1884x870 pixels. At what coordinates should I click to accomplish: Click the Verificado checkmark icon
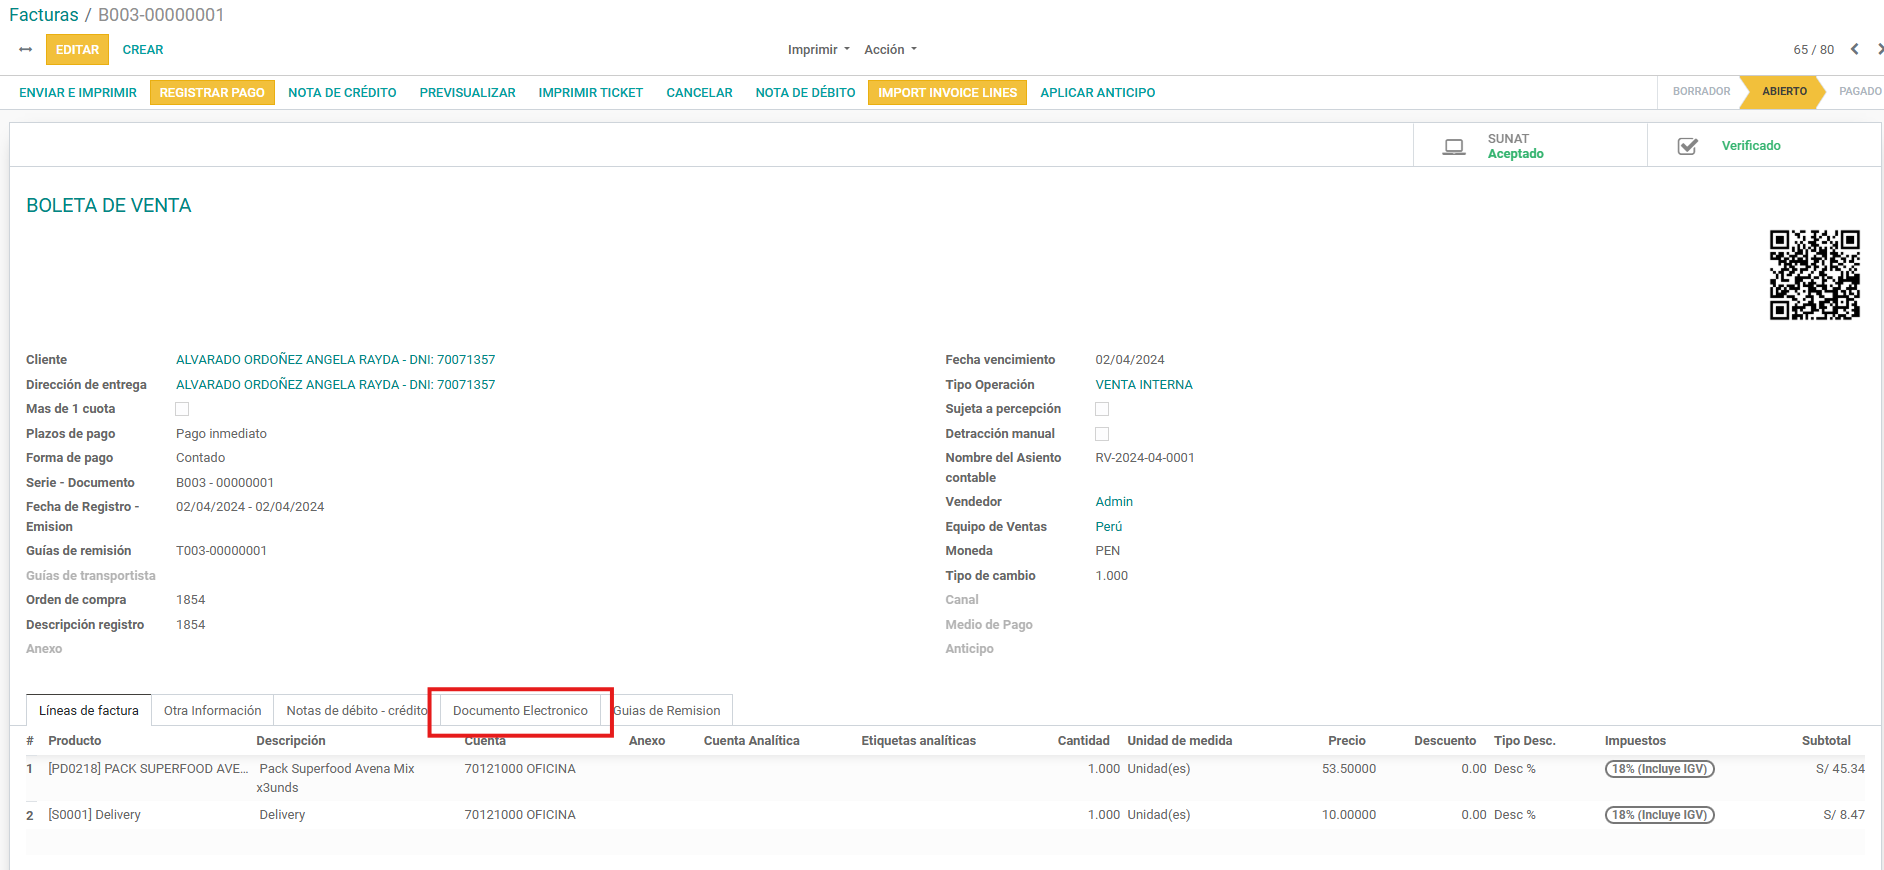[x=1687, y=146]
